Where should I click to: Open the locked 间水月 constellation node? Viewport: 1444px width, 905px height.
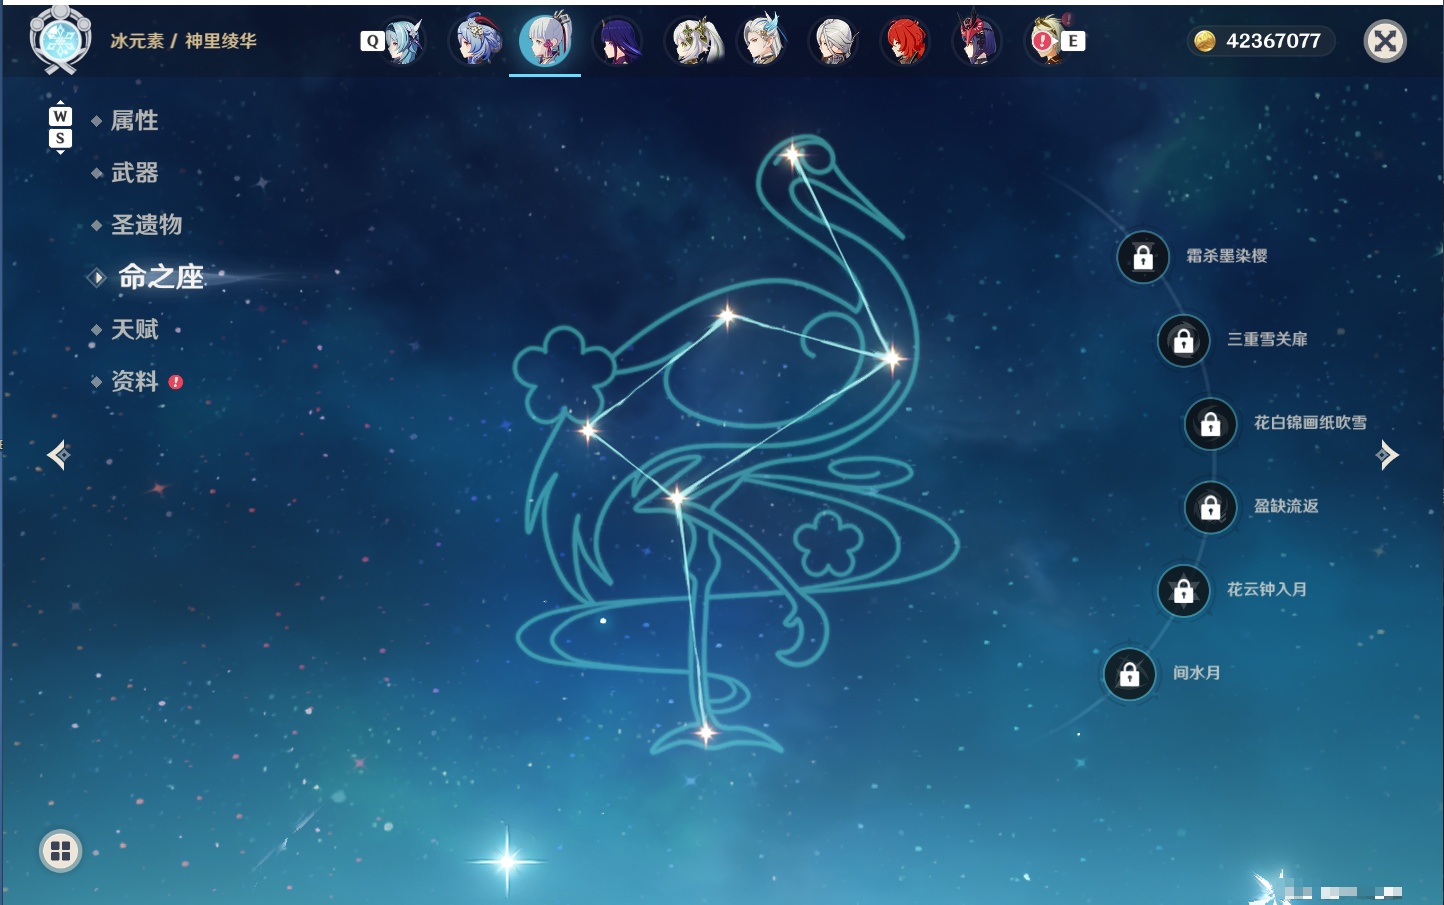click(1129, 674)
